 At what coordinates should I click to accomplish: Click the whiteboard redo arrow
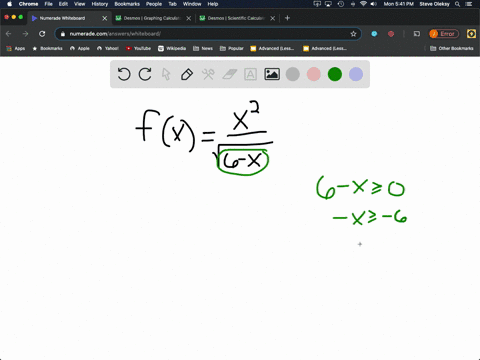(145, 74)
